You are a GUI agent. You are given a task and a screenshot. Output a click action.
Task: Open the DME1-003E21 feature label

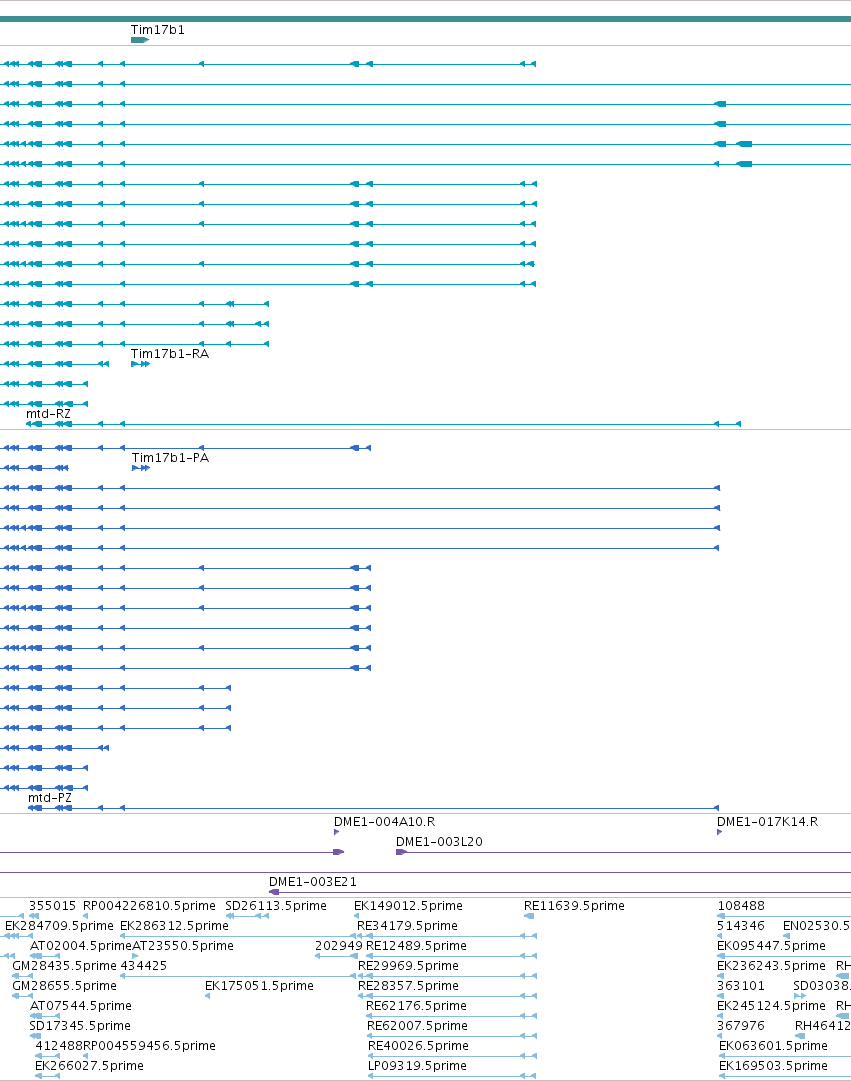(312, 882)
